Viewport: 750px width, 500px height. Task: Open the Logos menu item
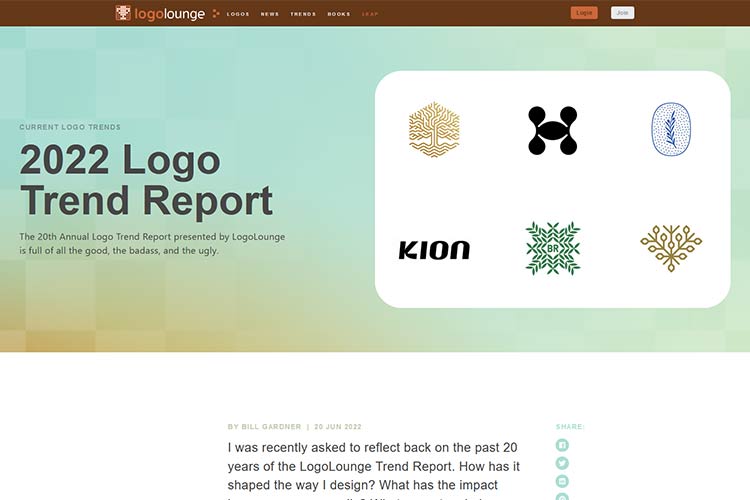coord(238,14)
